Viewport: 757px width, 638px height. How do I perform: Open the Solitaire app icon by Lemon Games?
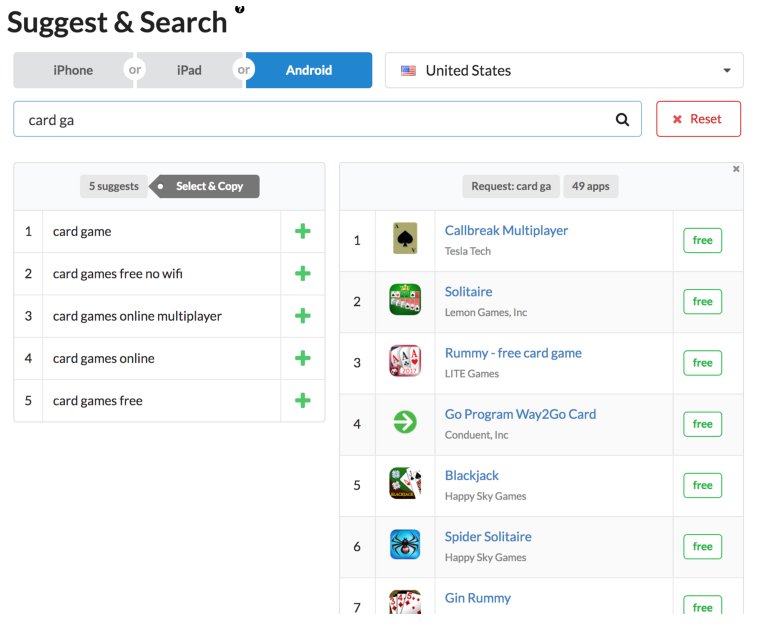pyautogui.click(x=405, y=299)
